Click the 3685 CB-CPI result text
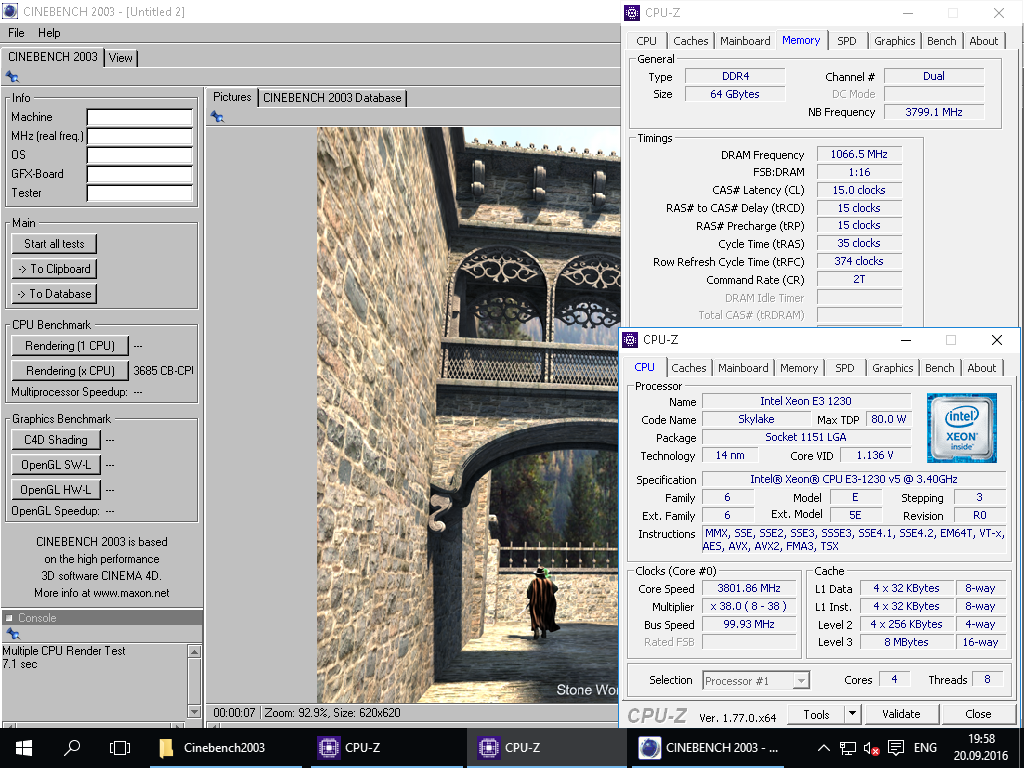 [163, 370]
